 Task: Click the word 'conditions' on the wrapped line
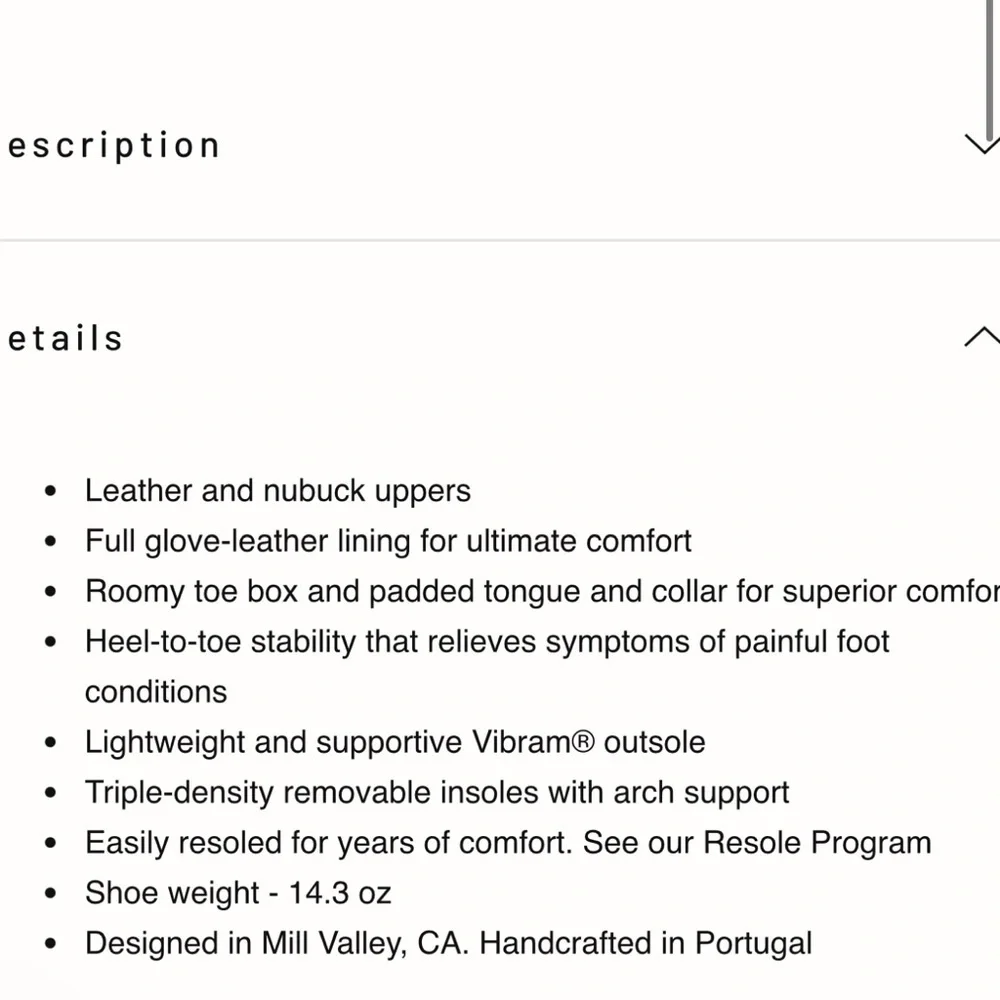point(156,692)
